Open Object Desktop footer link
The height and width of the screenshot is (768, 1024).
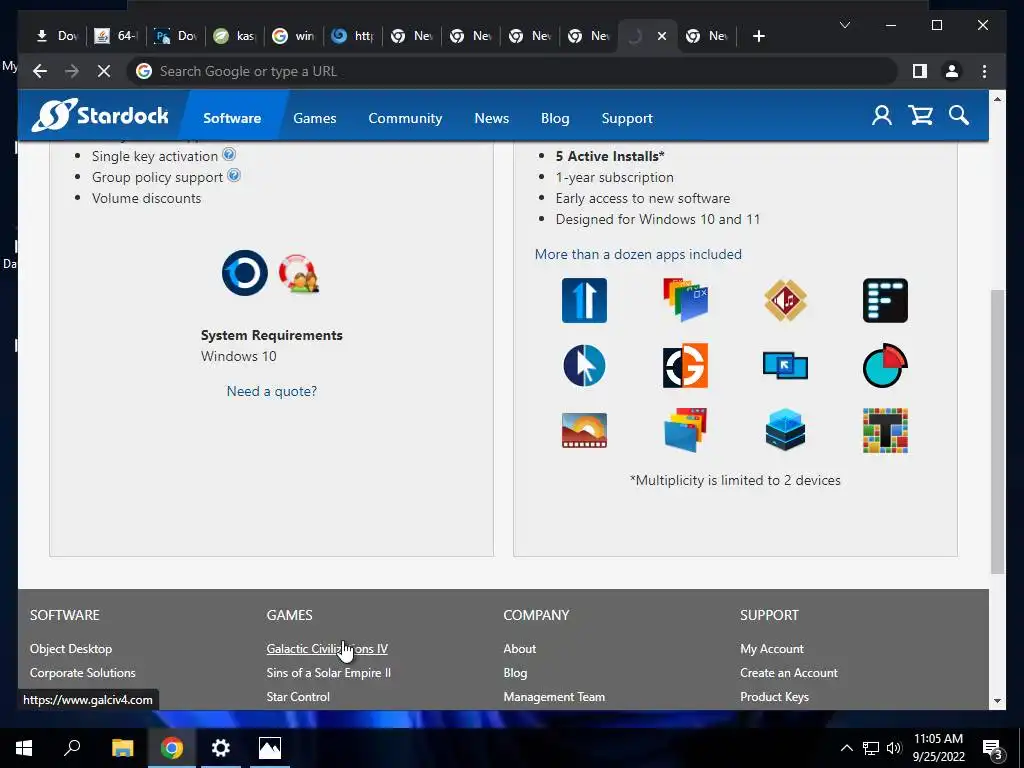[x=71, y=648]
